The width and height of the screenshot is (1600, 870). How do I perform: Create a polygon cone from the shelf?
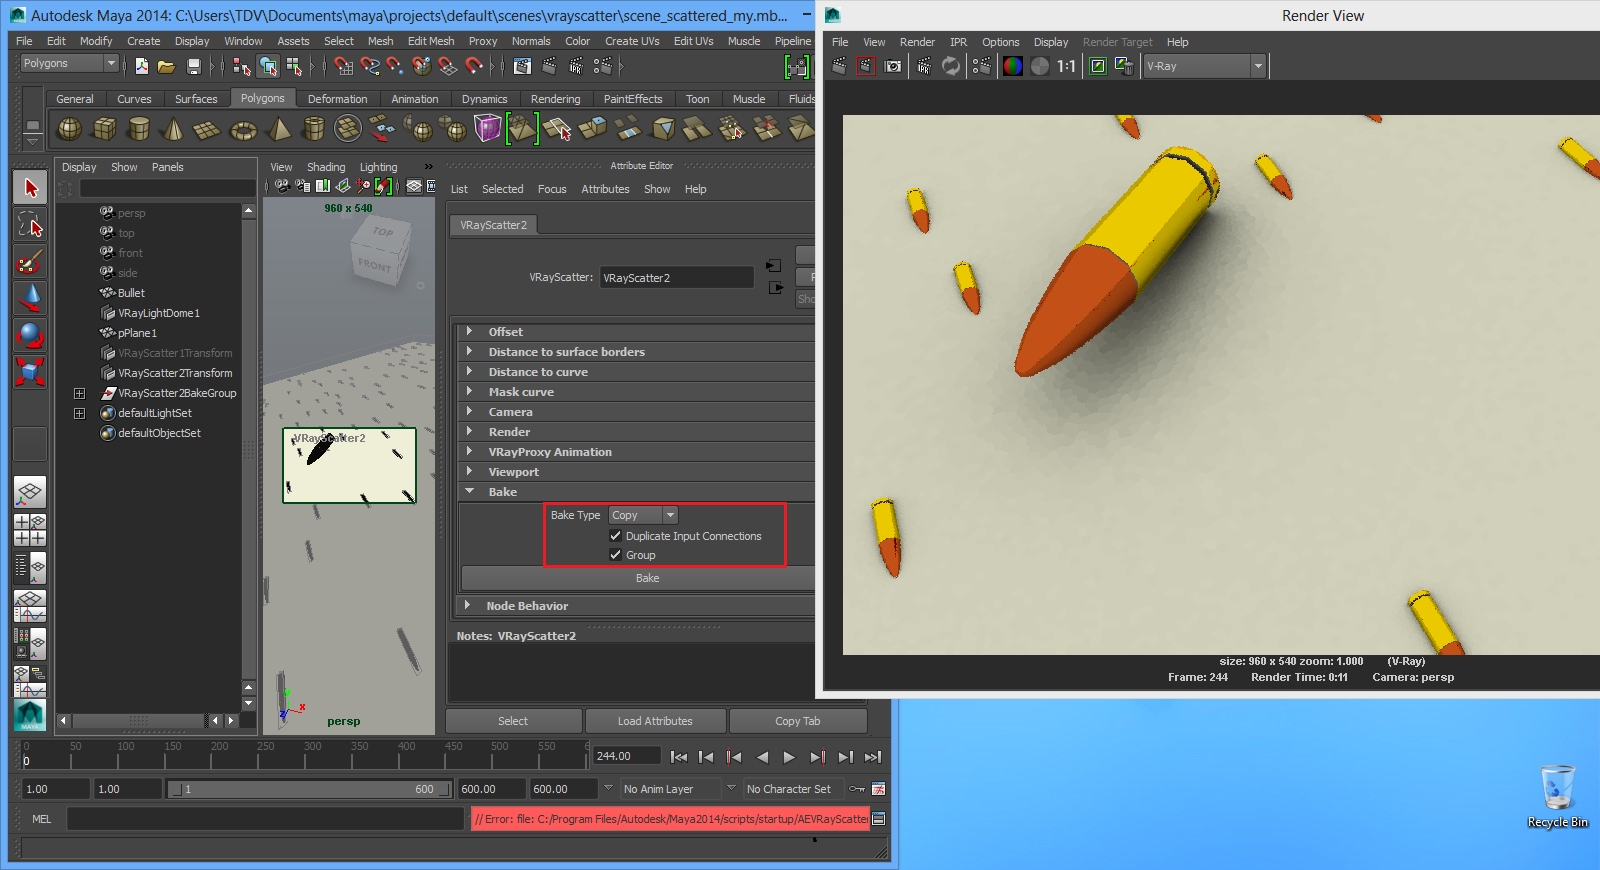coord(173,128)
